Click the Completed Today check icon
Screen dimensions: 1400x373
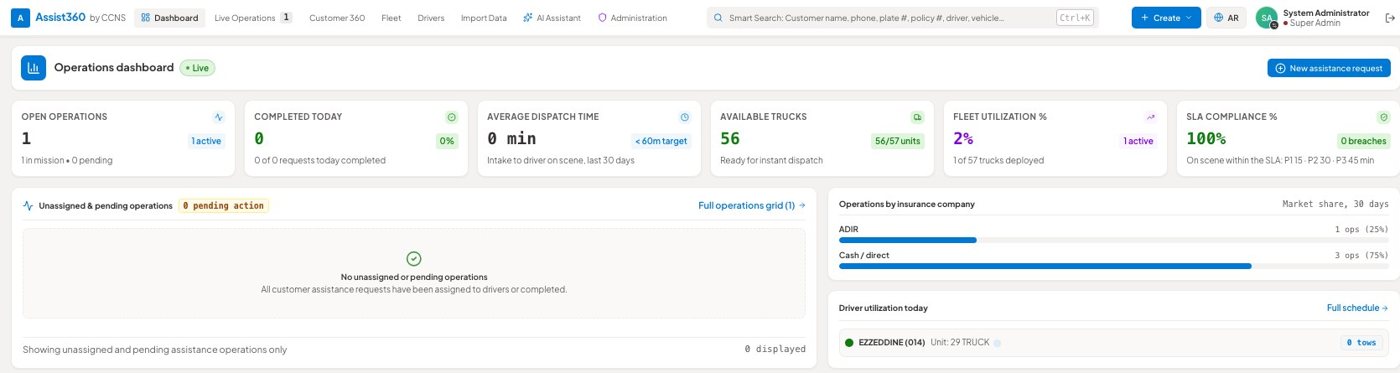(452, 117)
